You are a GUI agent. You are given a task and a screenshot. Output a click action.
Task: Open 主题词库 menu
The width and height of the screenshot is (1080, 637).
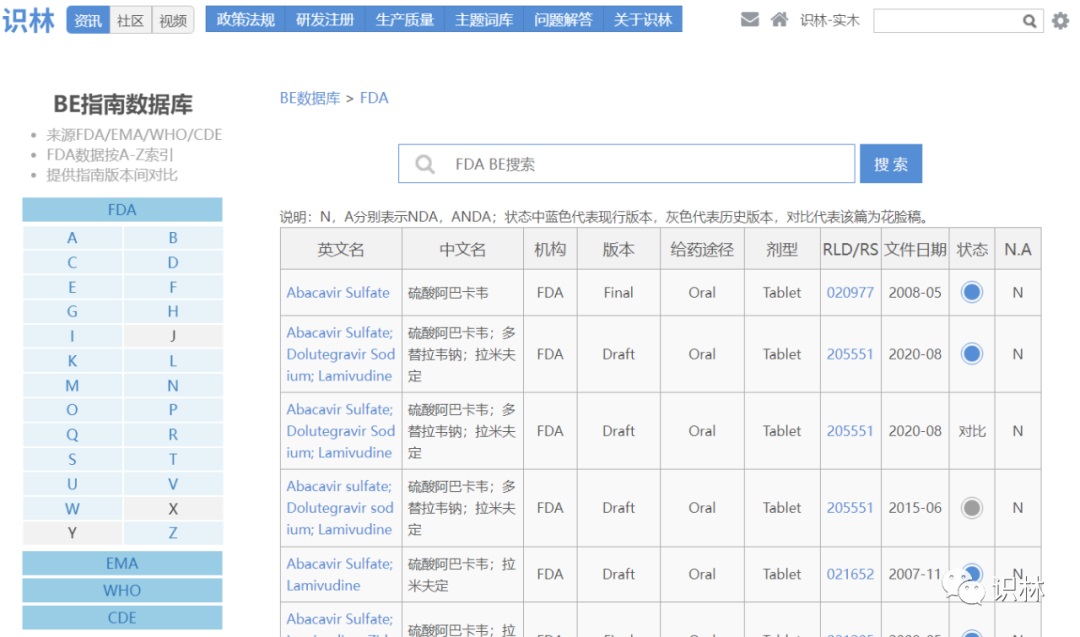coord(484,19)
